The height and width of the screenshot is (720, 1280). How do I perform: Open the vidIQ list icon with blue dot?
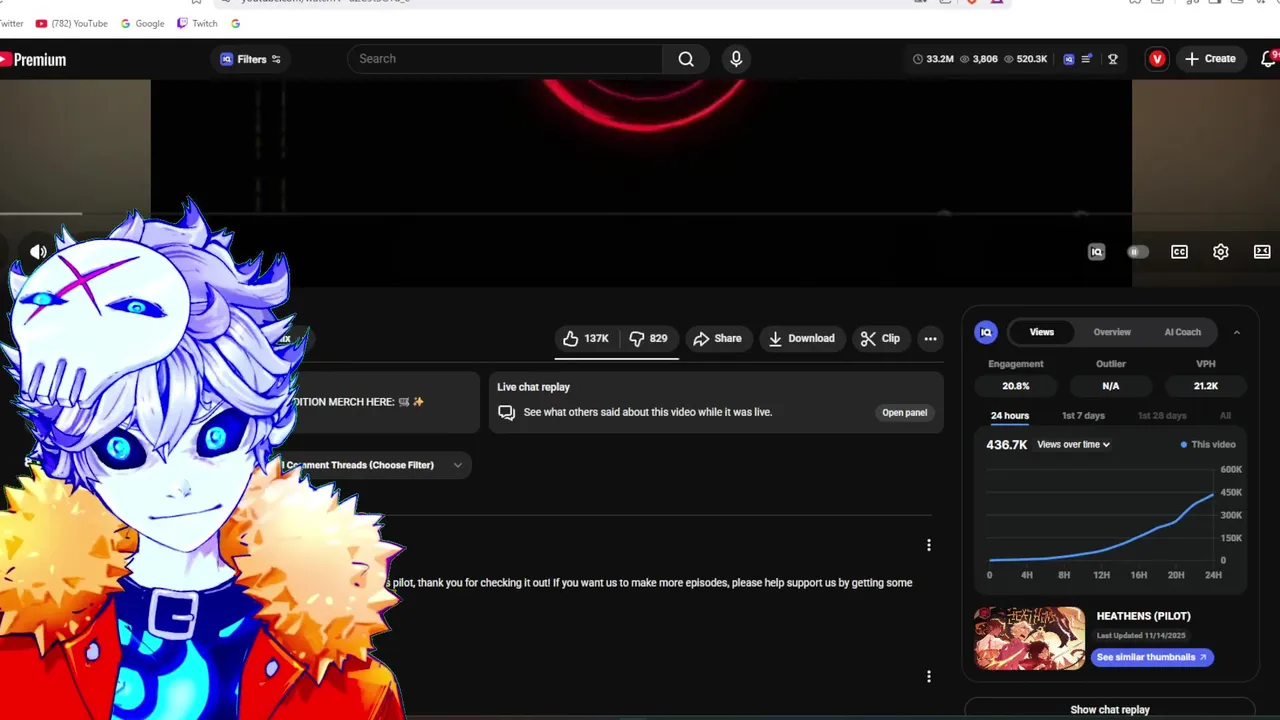[1087, 59]
